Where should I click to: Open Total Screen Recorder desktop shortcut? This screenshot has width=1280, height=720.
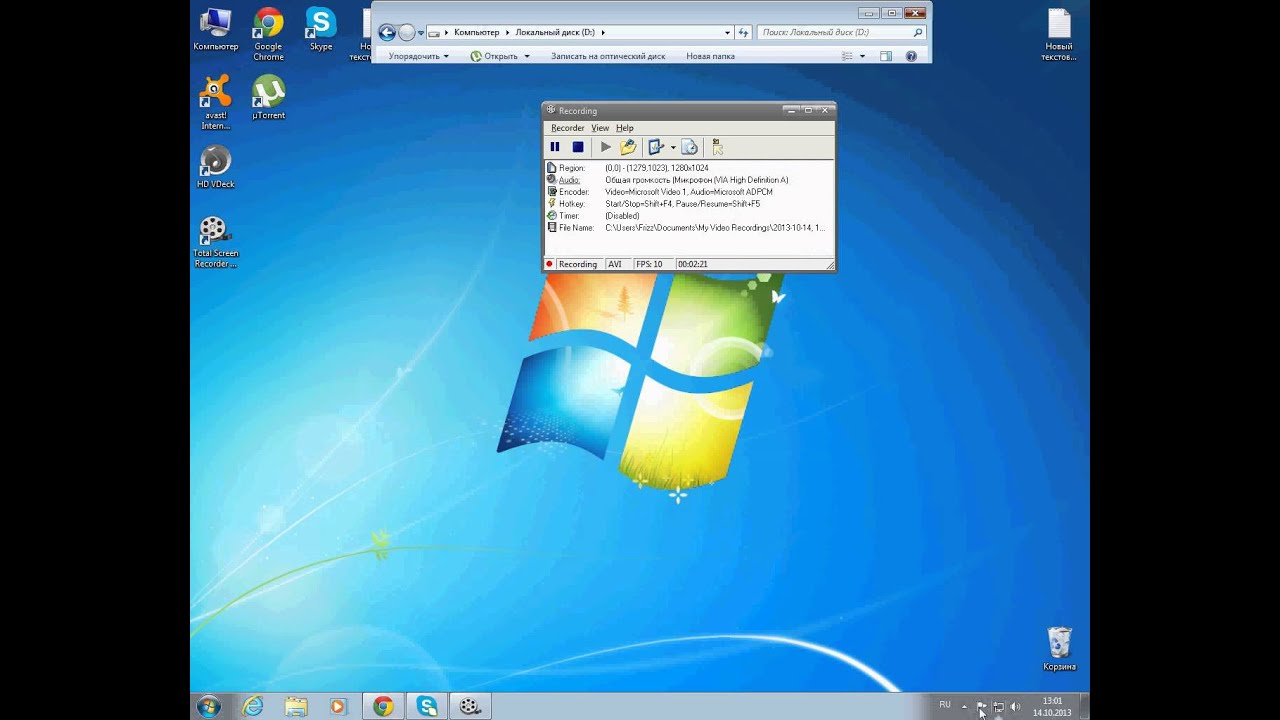(x=216, y=242)
